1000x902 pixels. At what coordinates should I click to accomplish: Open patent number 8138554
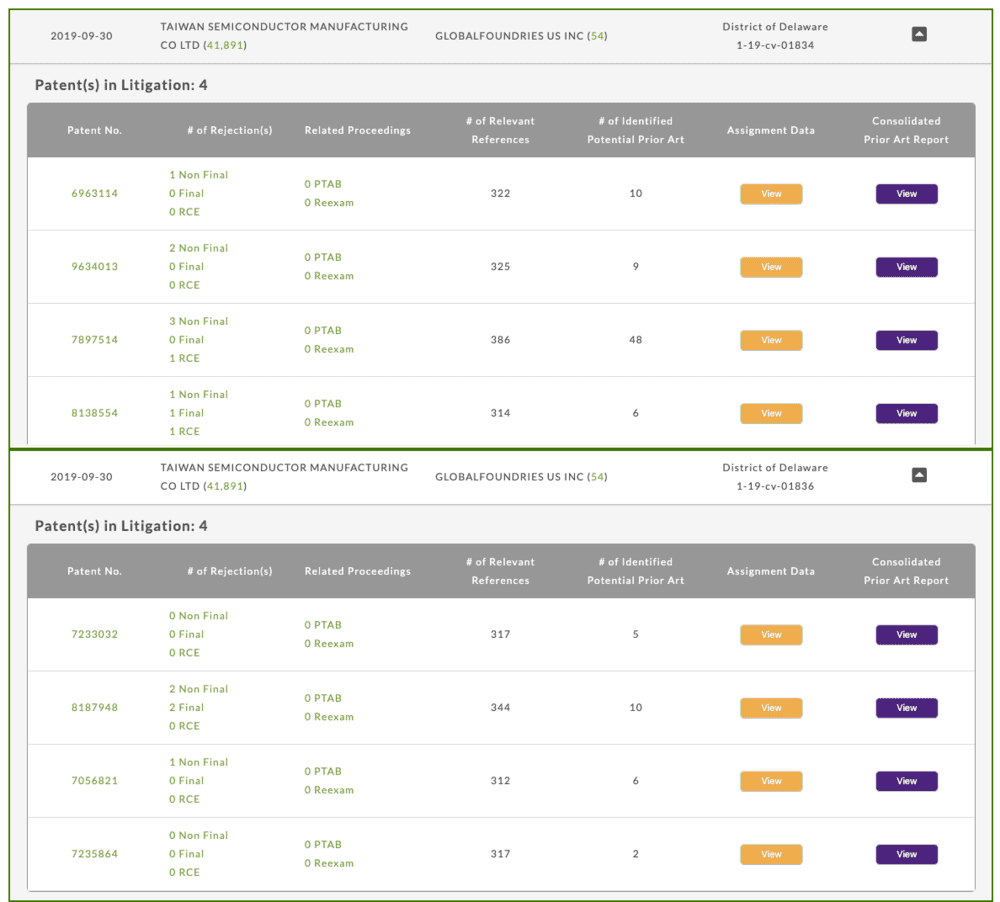coord(94,413)
